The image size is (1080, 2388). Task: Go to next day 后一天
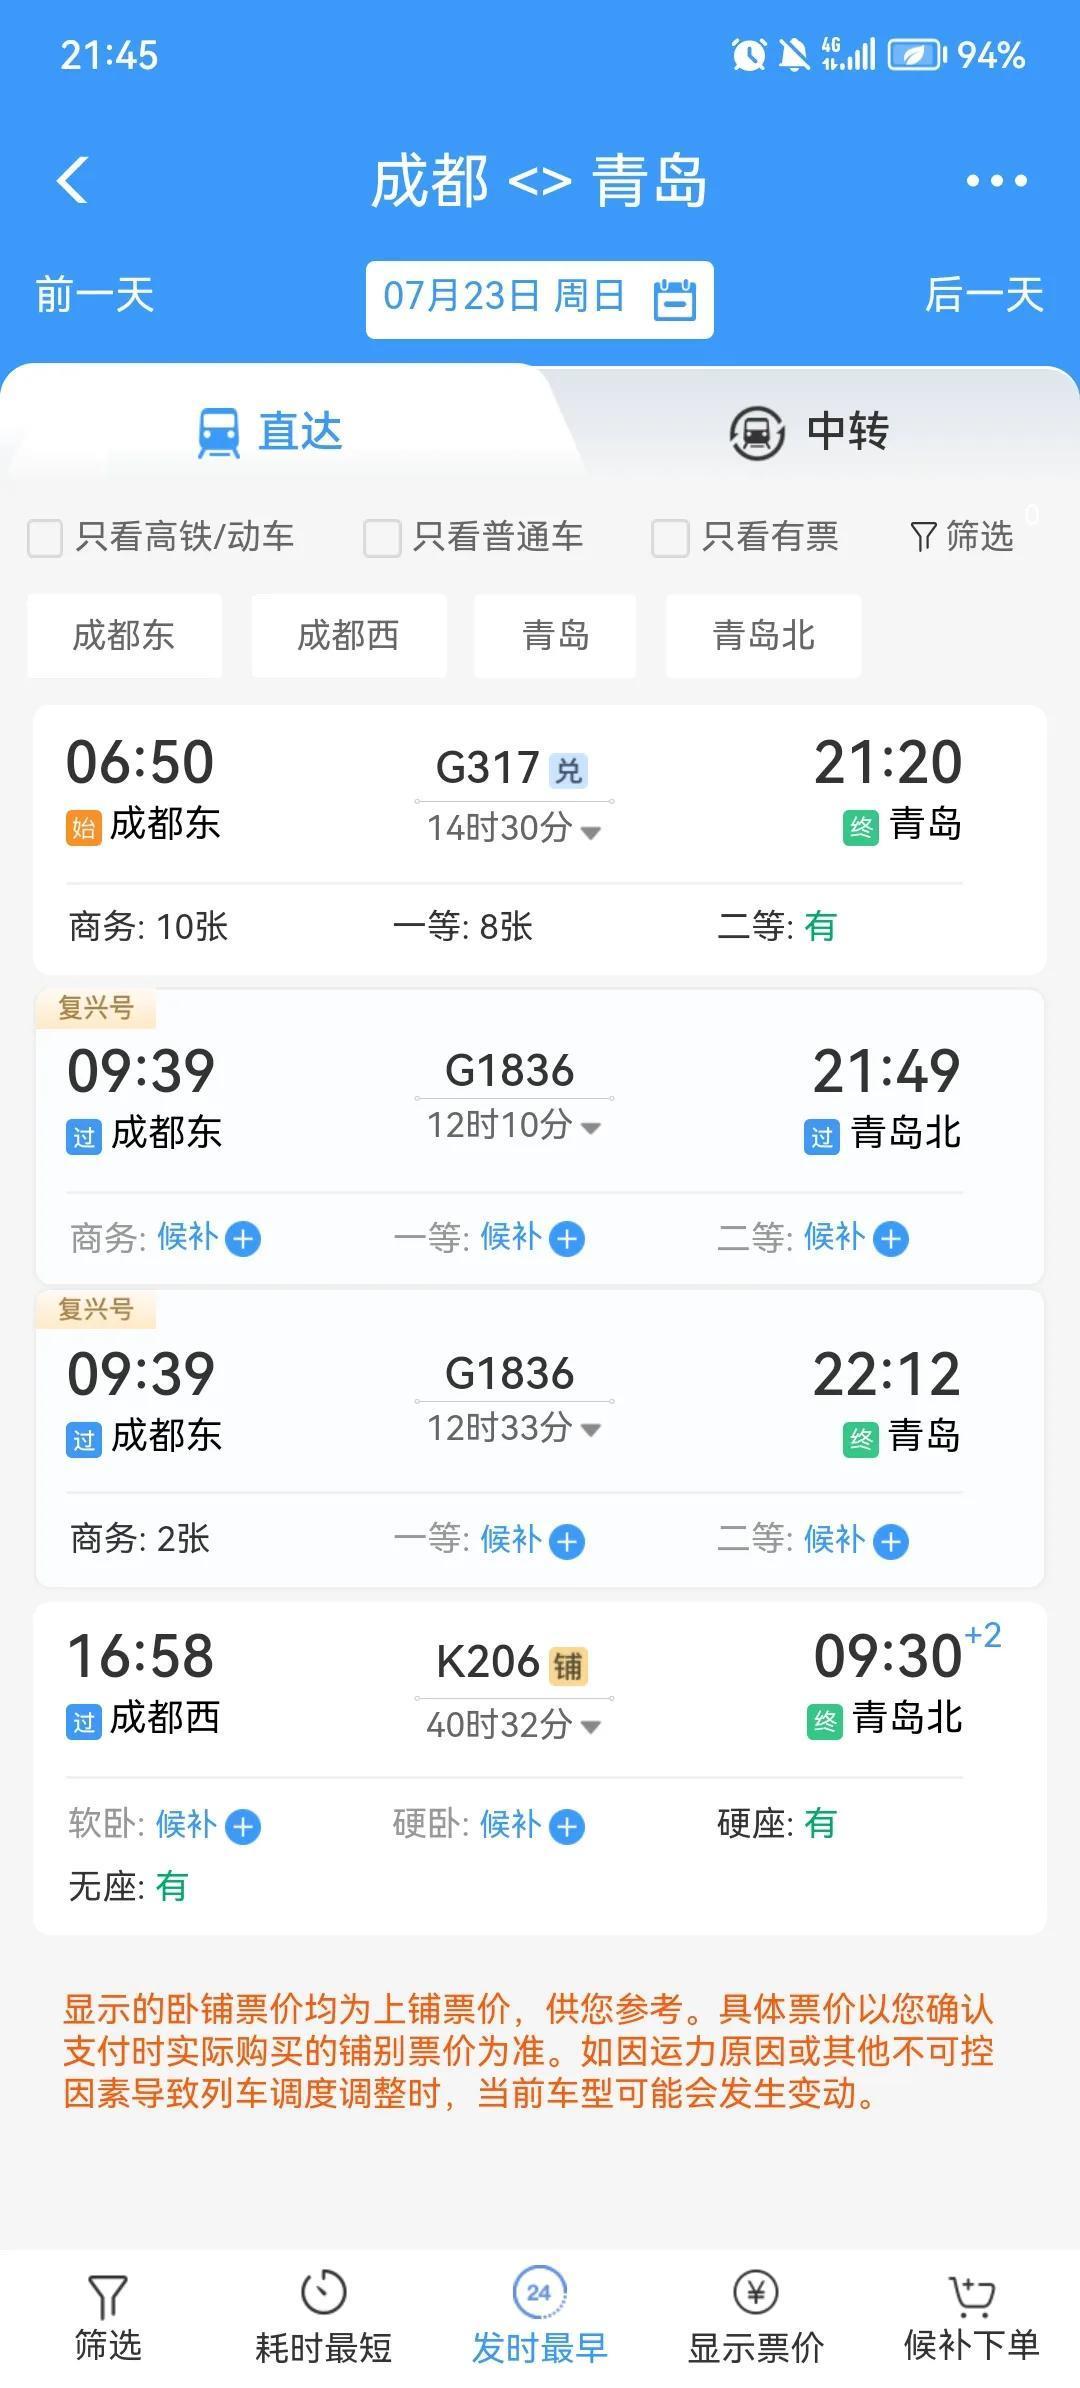click(x=984, y=296)
